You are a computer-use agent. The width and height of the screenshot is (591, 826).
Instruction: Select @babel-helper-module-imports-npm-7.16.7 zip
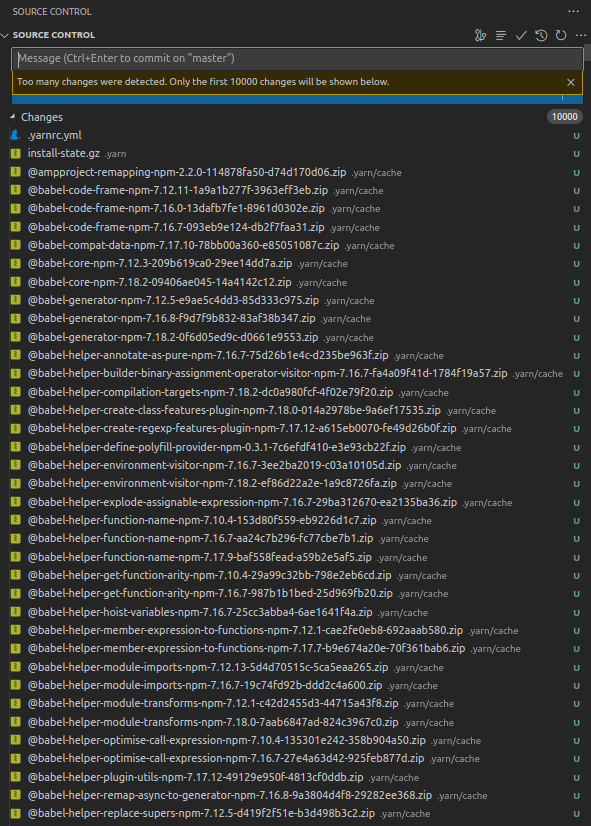coord(205,686)
